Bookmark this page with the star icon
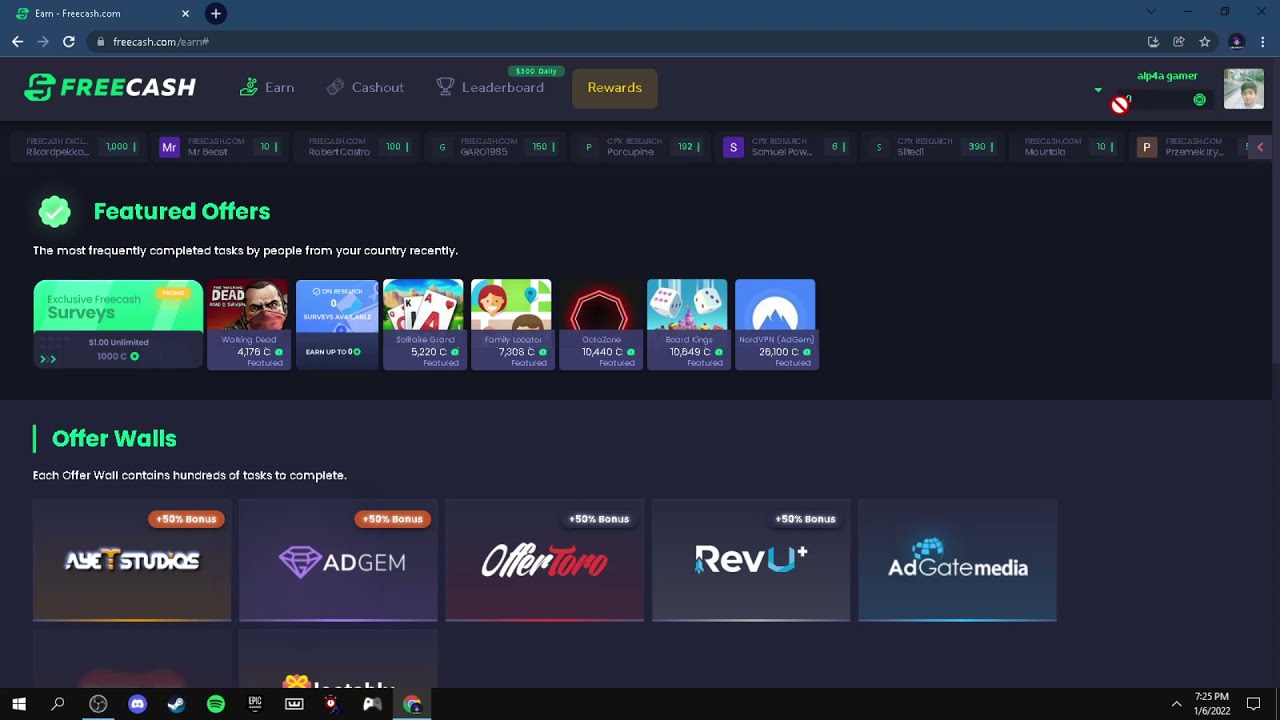Screen dimensions: 1280x720 coord(1205,42)
